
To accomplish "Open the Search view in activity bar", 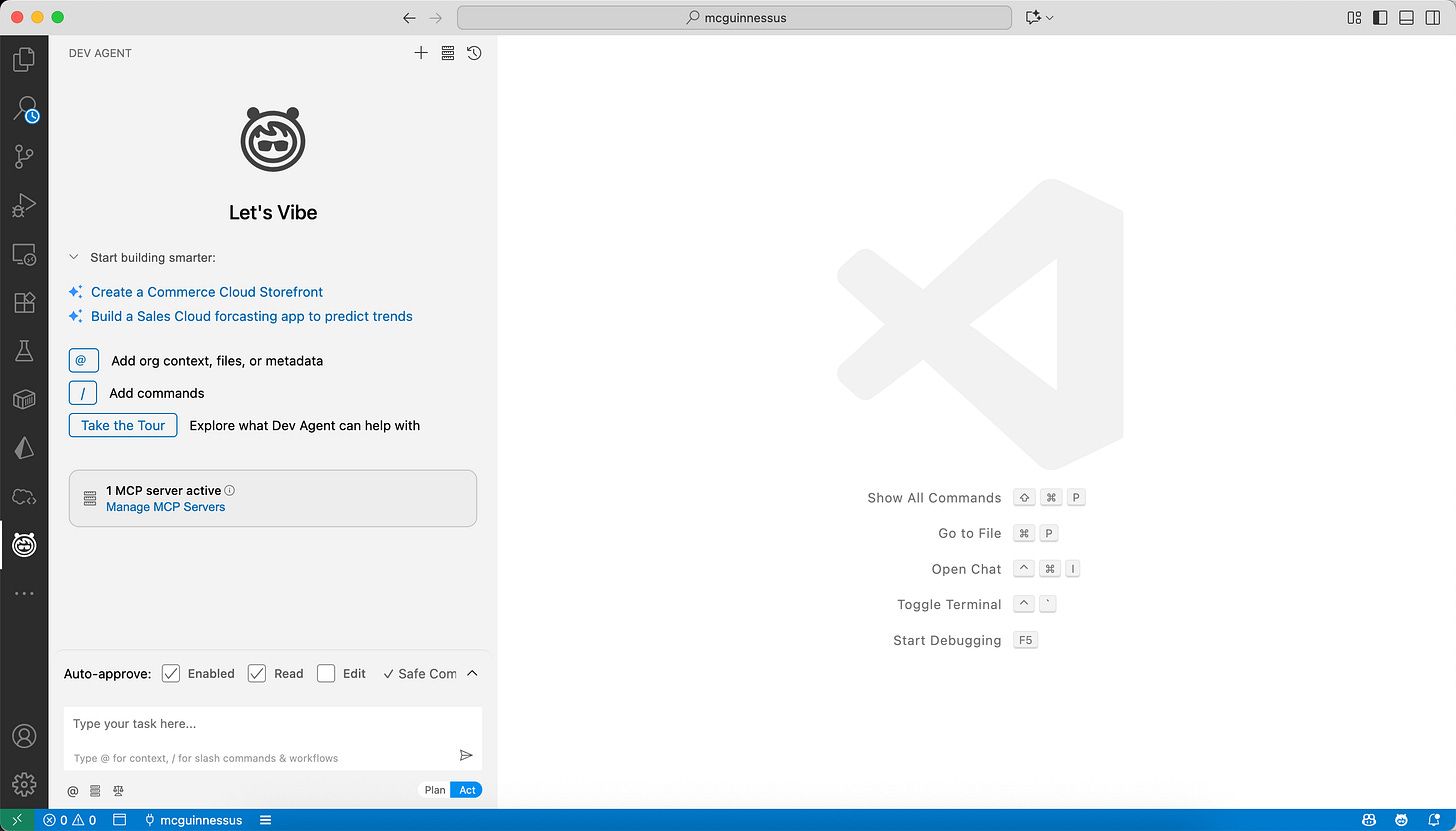I will click(24, 108).
